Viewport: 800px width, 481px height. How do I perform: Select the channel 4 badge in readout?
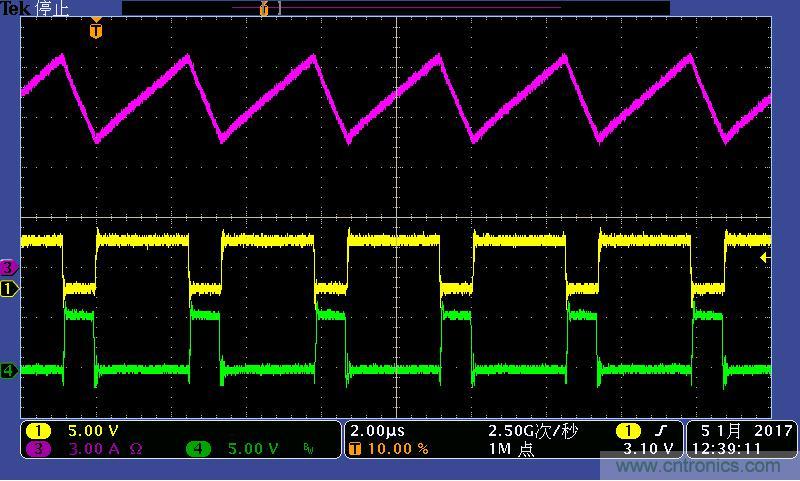click(x=198, y=449)
